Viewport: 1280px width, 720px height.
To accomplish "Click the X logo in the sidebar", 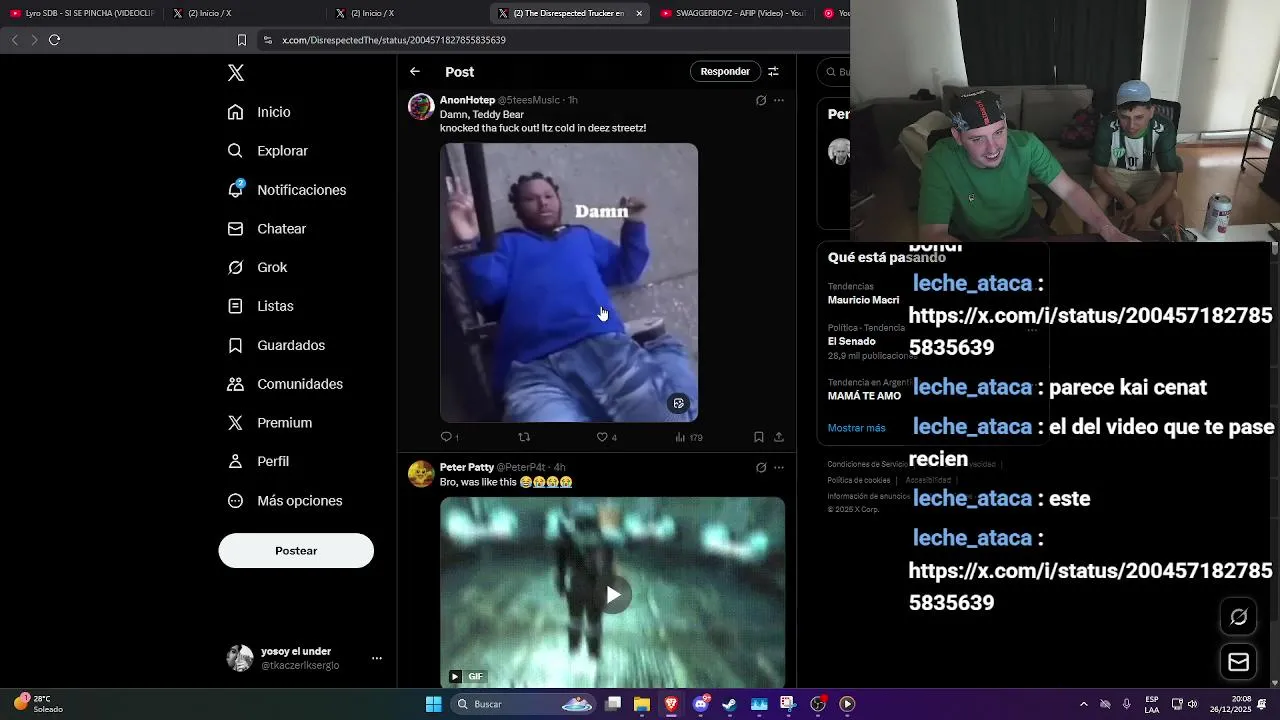I will click(x=236, y=73).
